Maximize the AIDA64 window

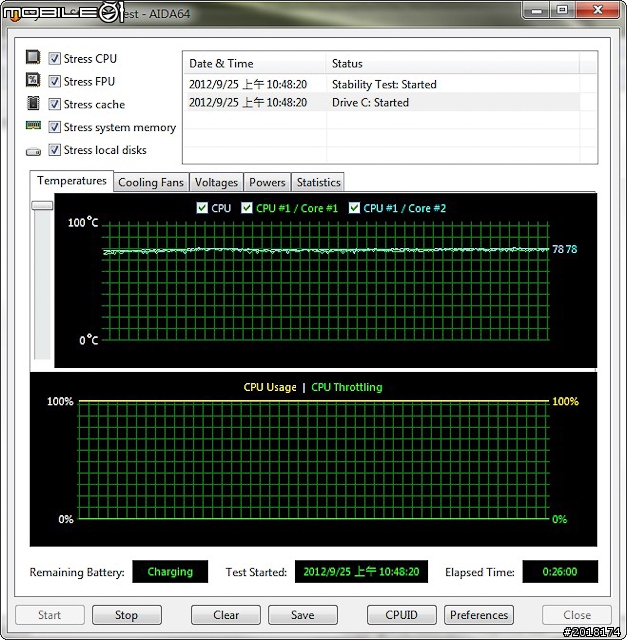click(x=563, y=10)
